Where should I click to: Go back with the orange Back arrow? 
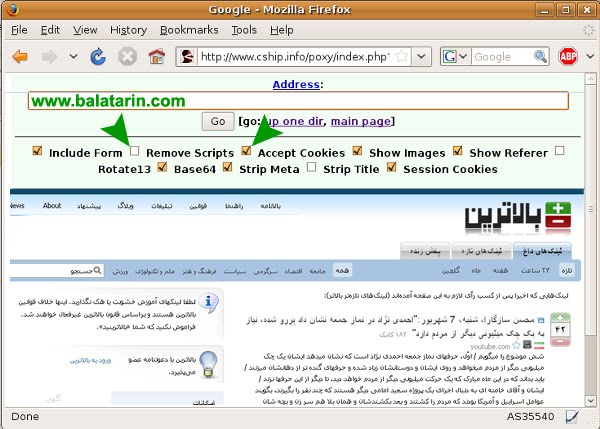pyautogui.click(x=20, y=57)
